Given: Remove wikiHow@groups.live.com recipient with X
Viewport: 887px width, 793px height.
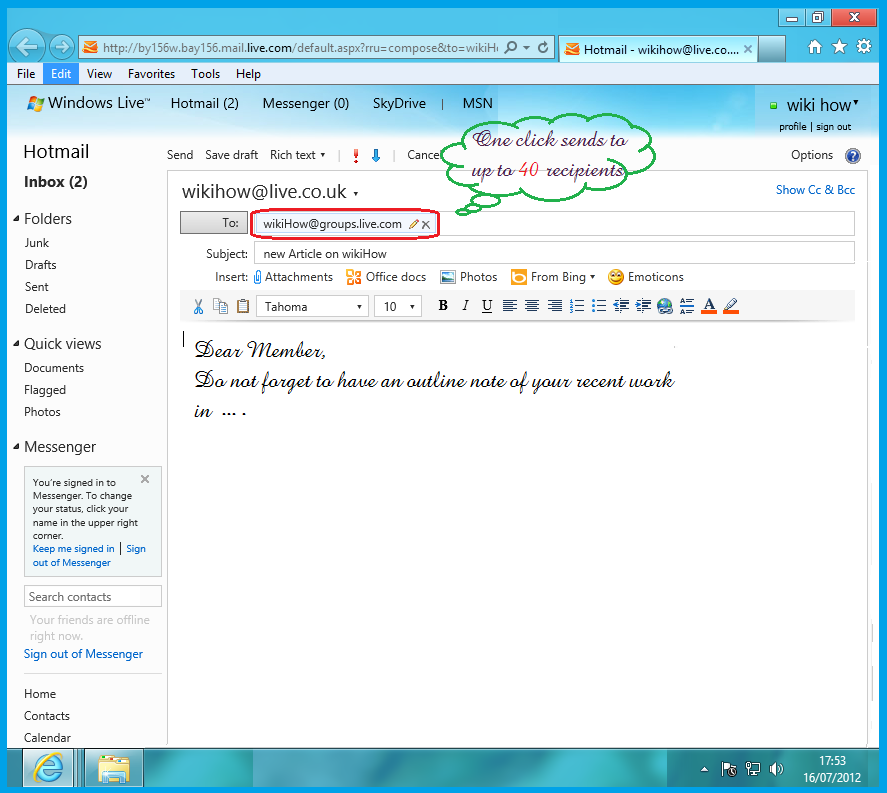Looking at the screenshot, I should [x=426, y=225].
